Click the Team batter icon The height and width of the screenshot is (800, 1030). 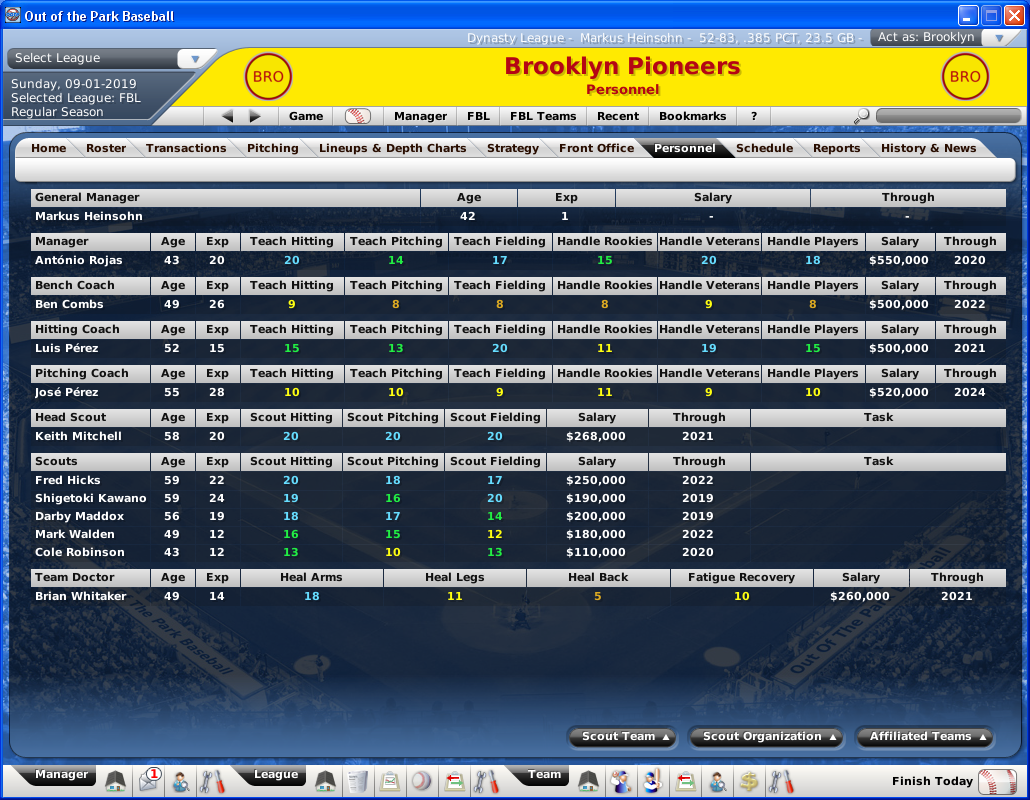(653, 781)
